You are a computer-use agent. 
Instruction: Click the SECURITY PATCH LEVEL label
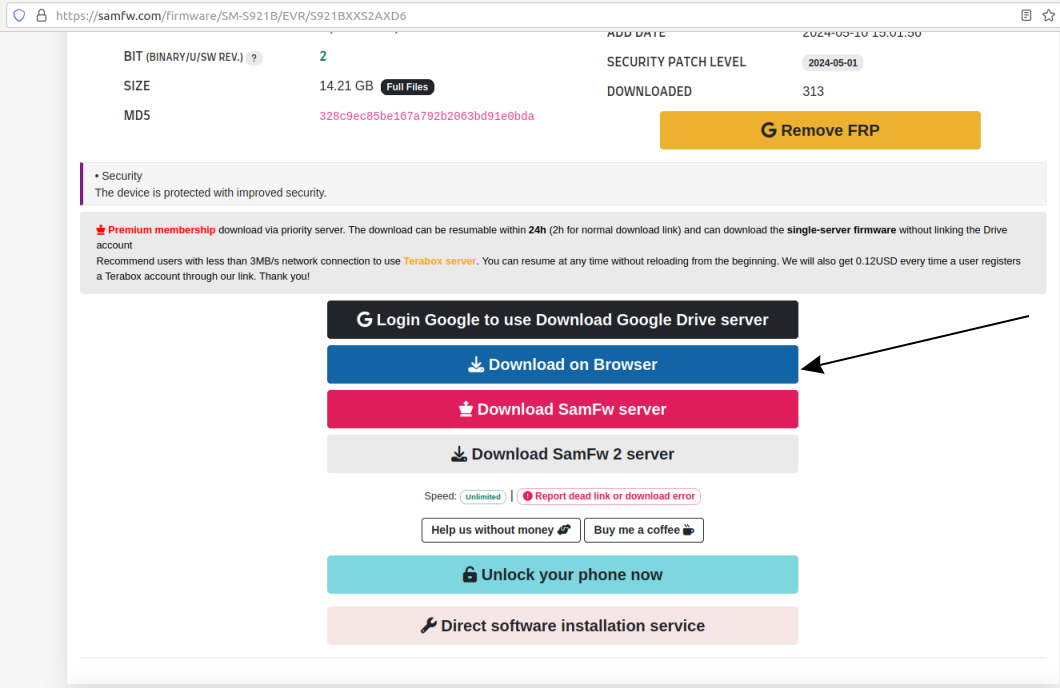[x=676, y=62]
